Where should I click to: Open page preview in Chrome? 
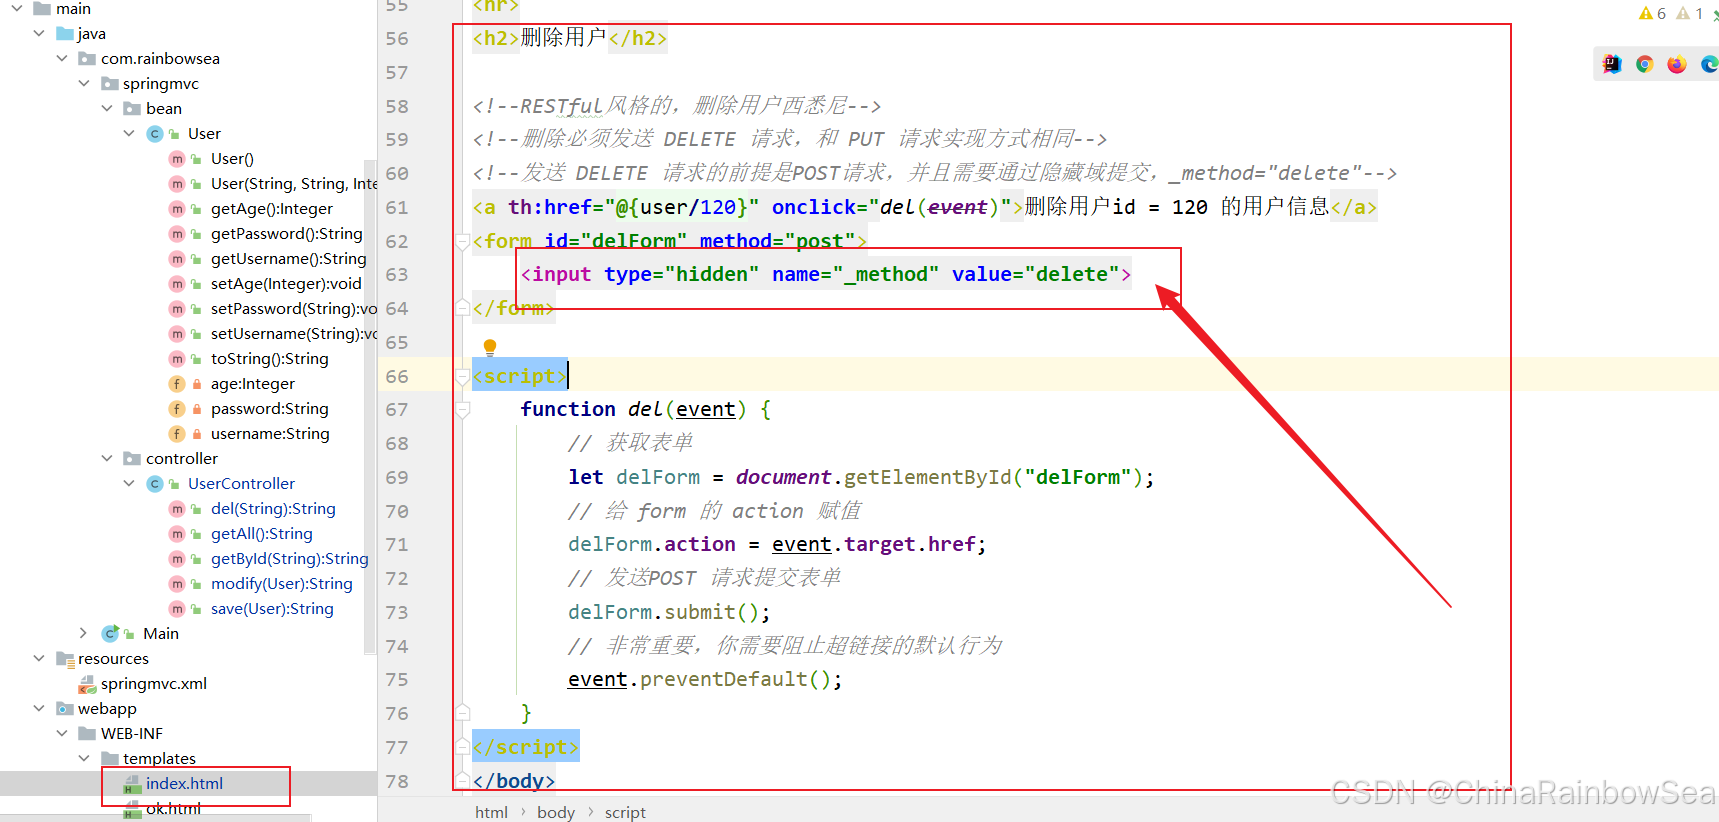[x=1644, y=64]
